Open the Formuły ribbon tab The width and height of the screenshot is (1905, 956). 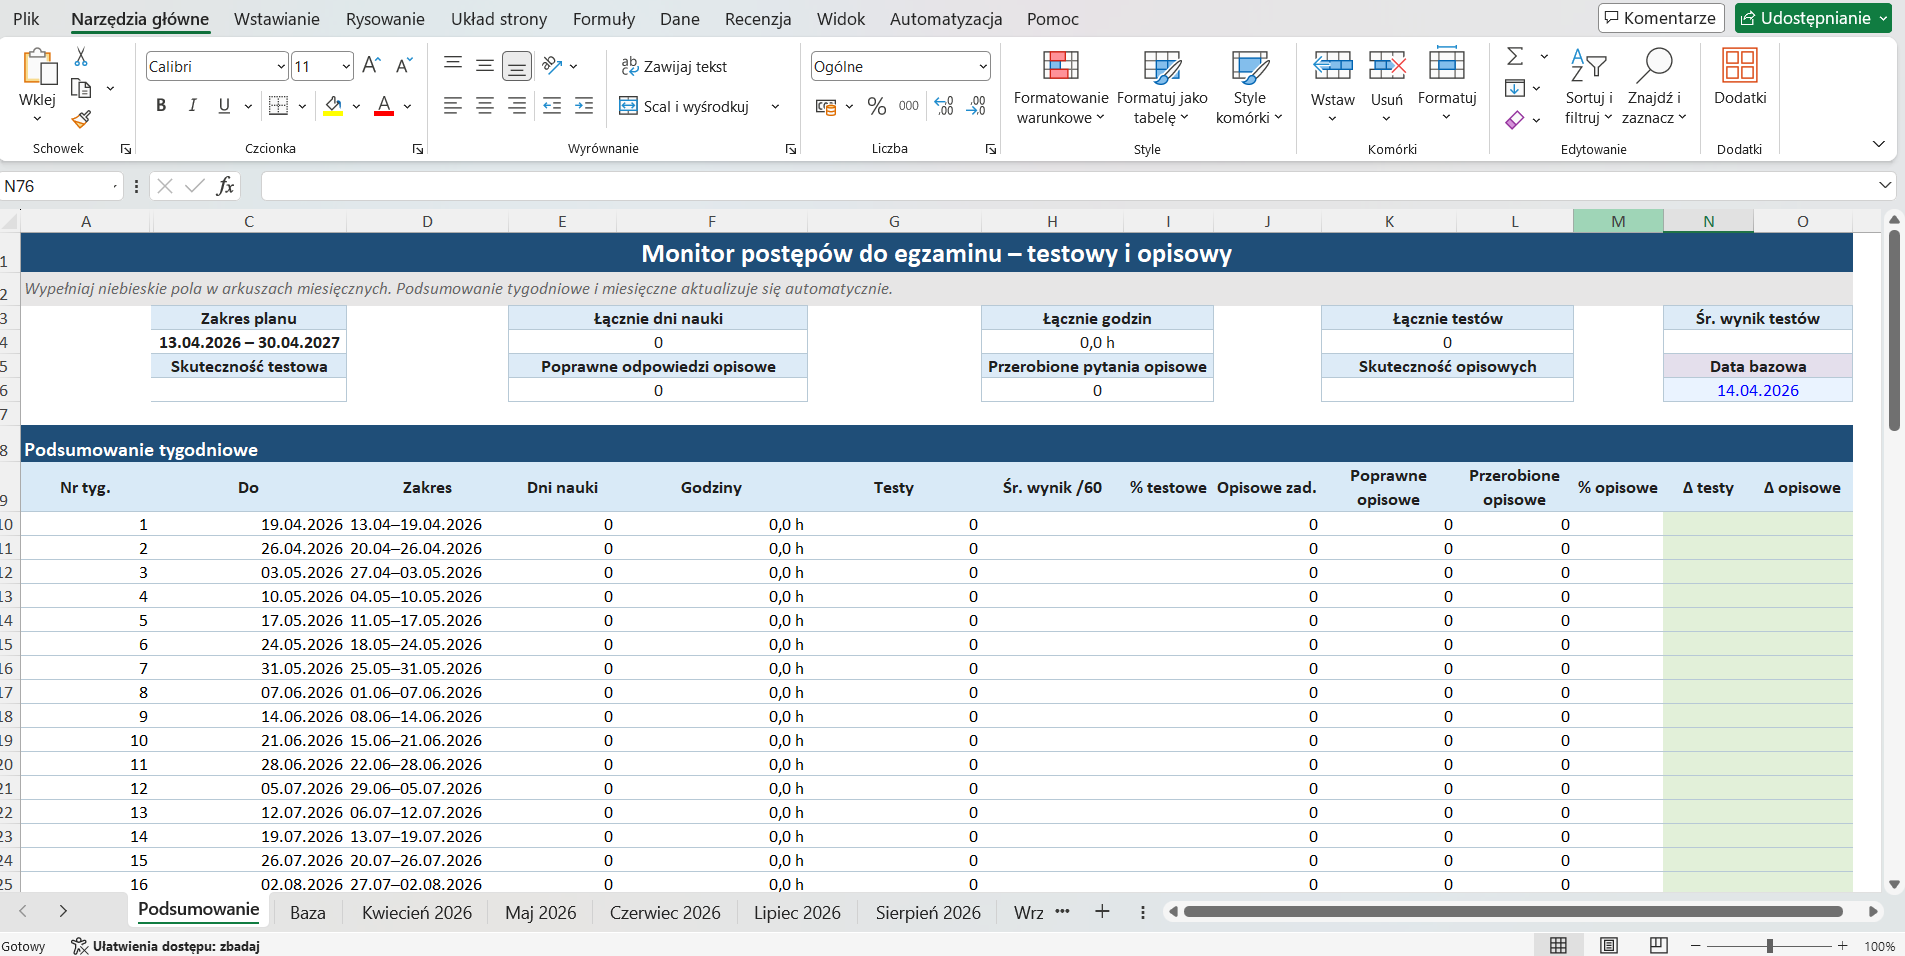(x=604, y=19)
